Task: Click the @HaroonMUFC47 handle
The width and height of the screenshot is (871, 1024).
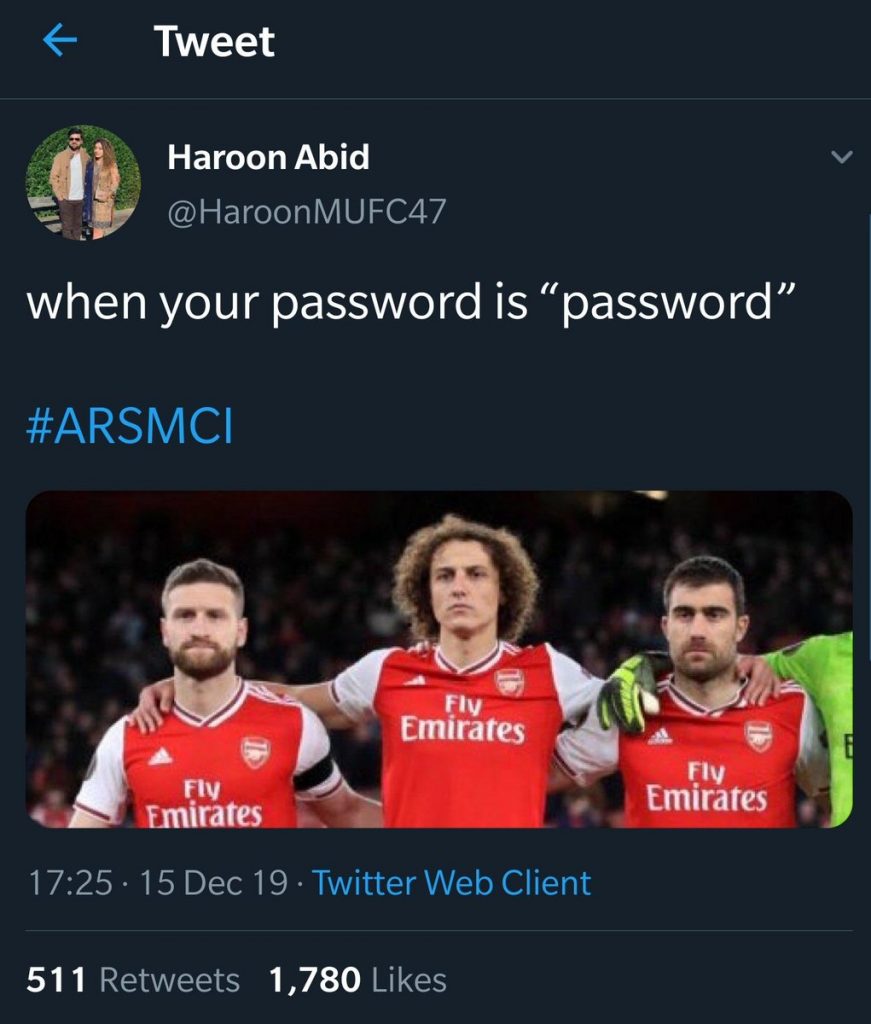Action: (307, 212)
